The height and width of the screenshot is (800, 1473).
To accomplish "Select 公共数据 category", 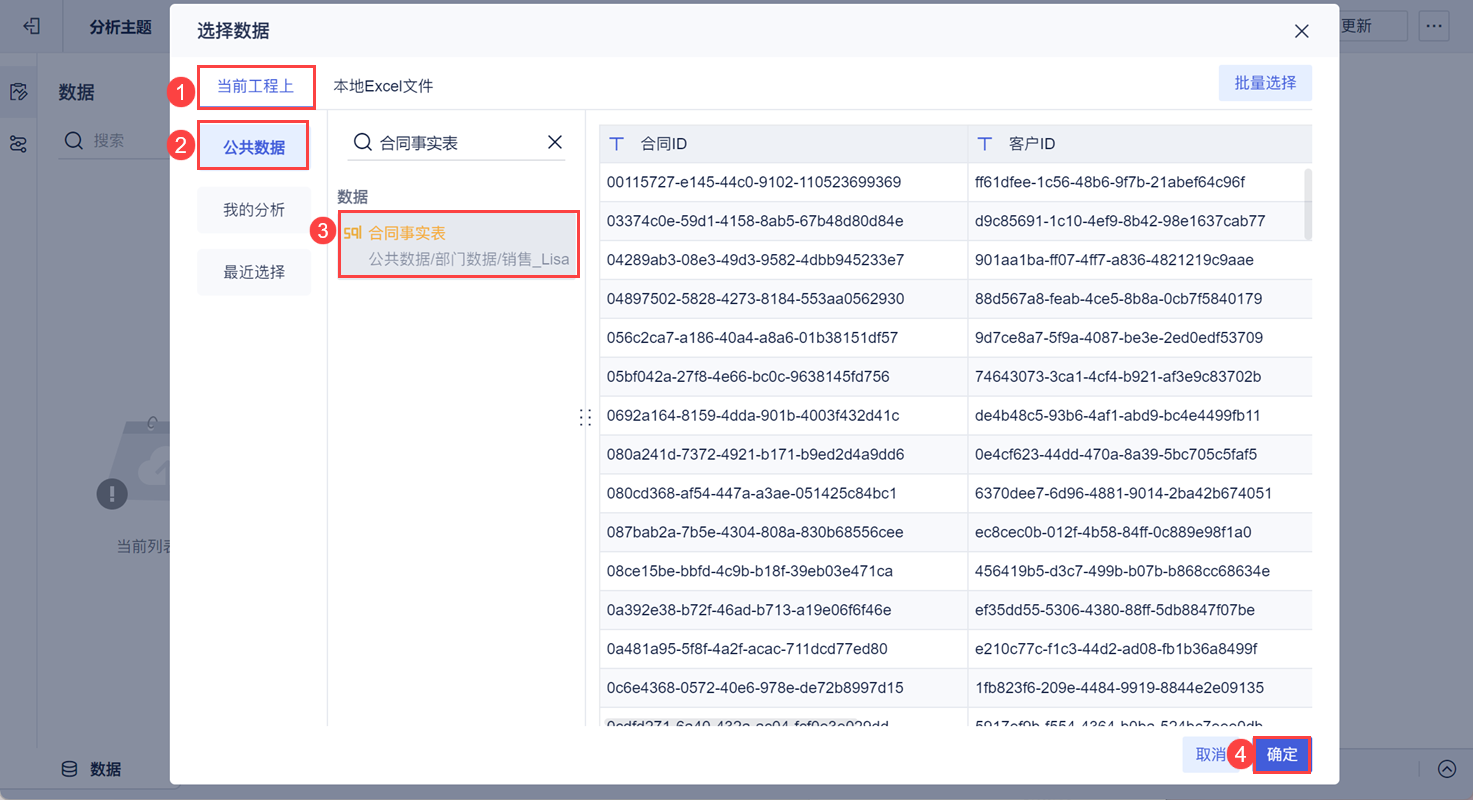I will [254, 147].
